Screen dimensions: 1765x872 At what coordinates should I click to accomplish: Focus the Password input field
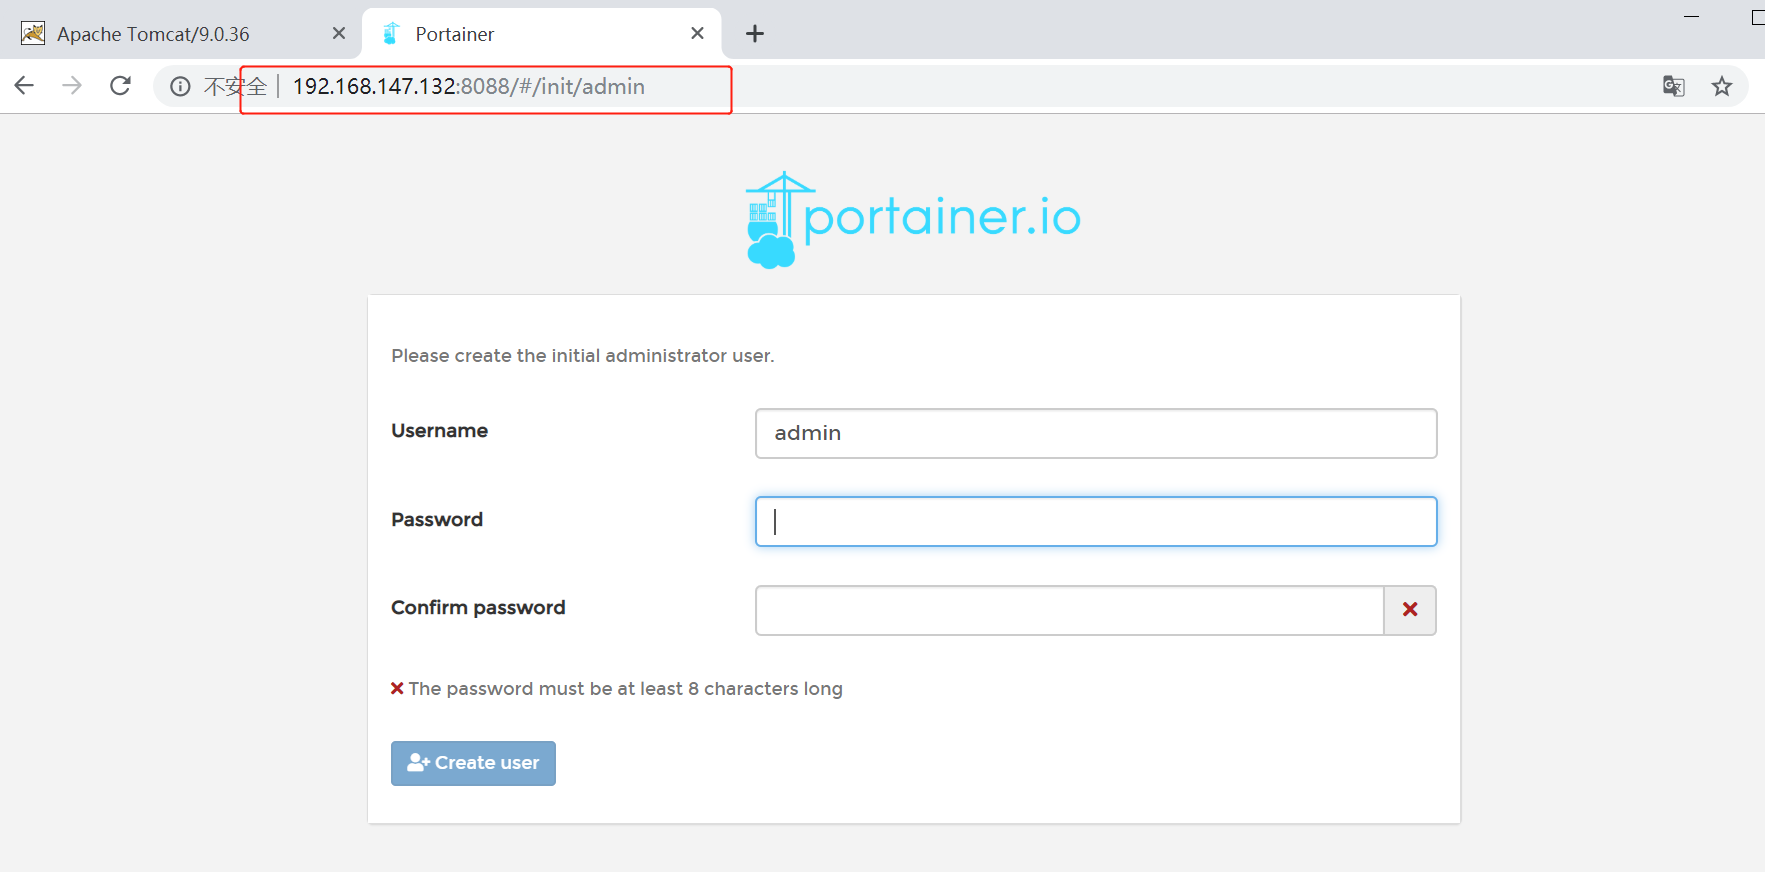[x=1096, y=521]
